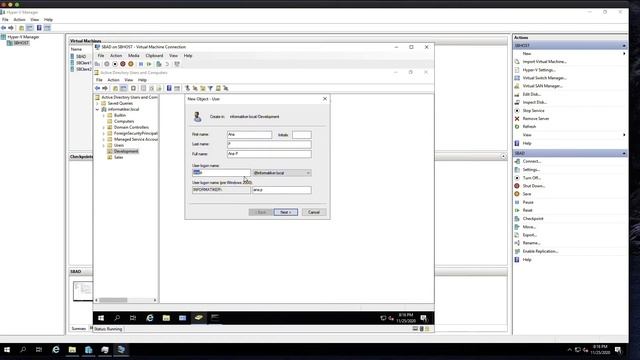This screenshot has width=640, height=360.
Task: Create a checkpoint using the VM toolbar icon
Action: pyautogui.click(x=158, y=64)
